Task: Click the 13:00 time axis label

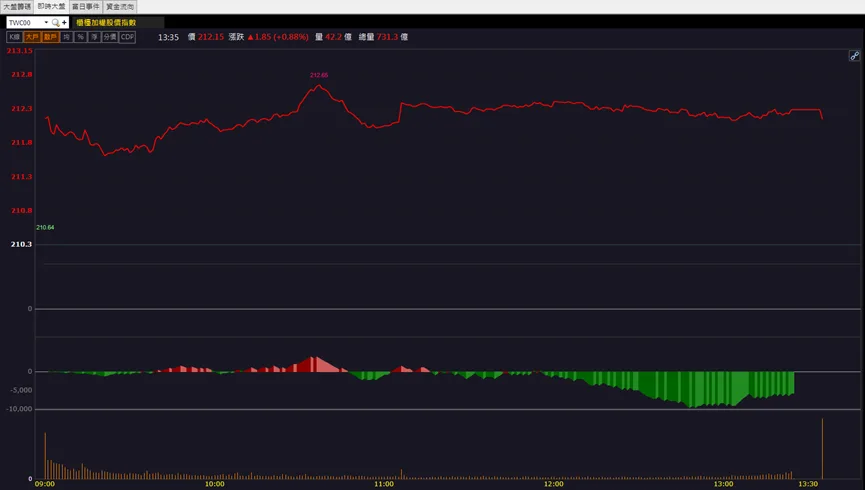Action: 724,484
